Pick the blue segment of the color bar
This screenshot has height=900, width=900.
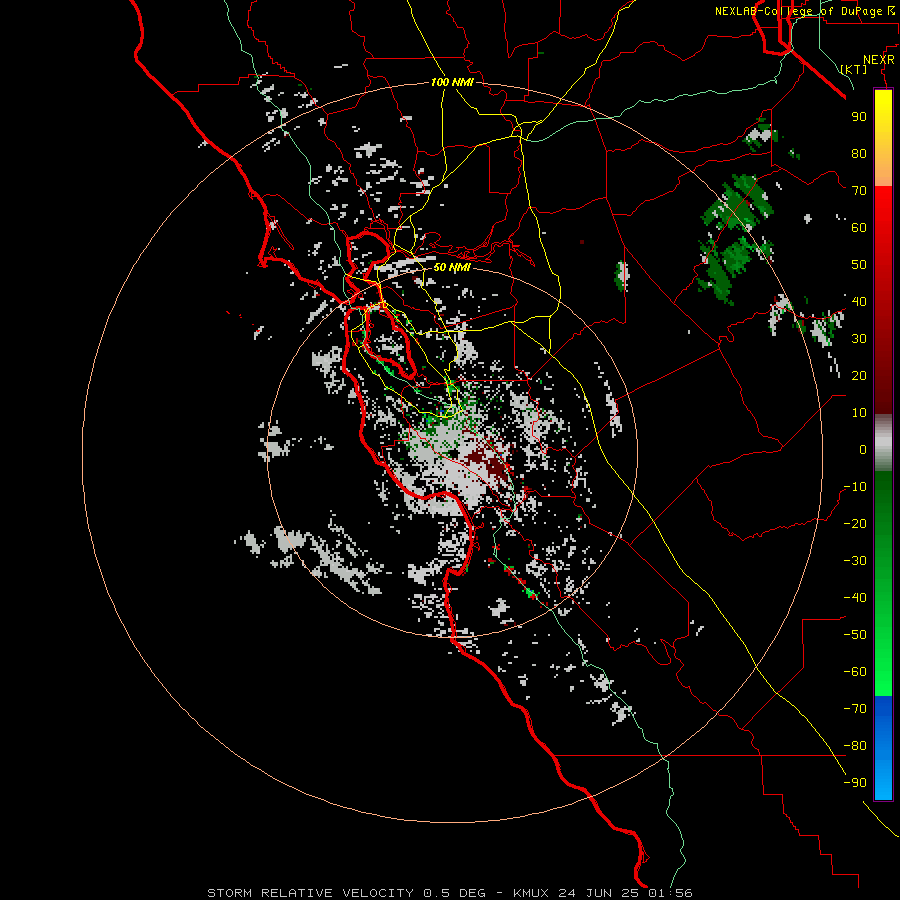883,747
